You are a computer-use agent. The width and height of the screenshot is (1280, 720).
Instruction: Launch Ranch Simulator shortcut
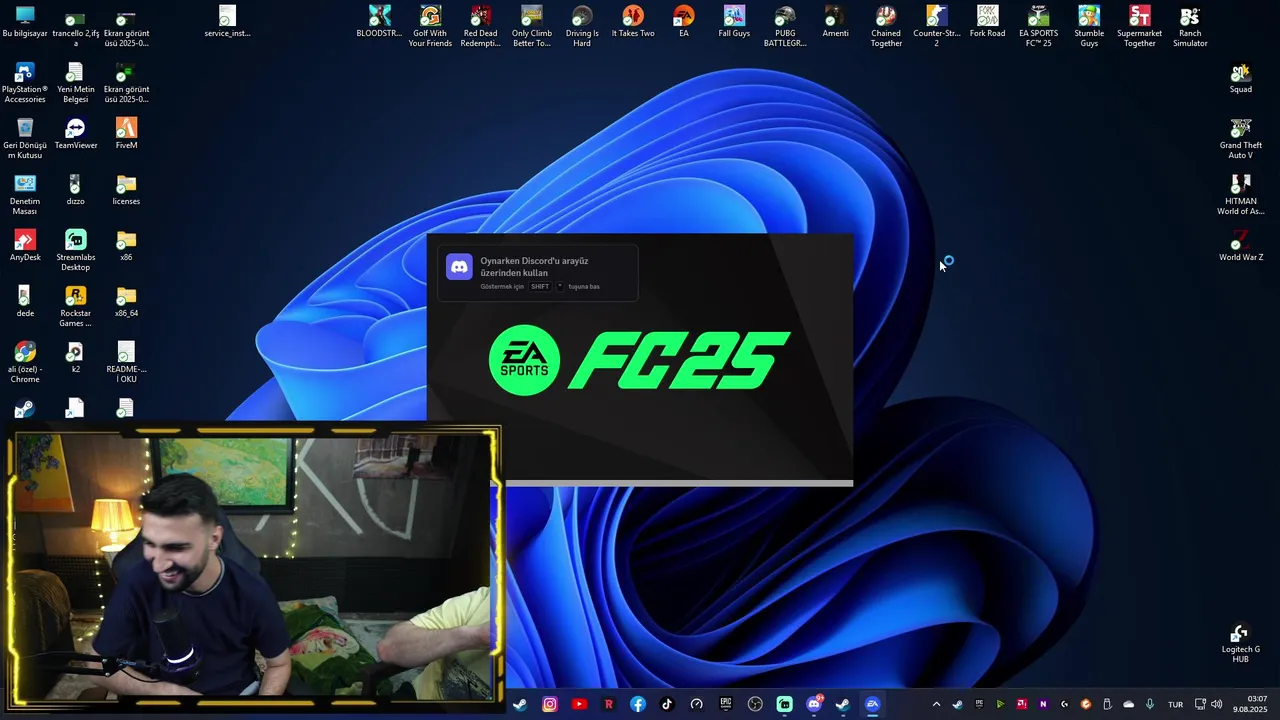tap(1190, 27)
